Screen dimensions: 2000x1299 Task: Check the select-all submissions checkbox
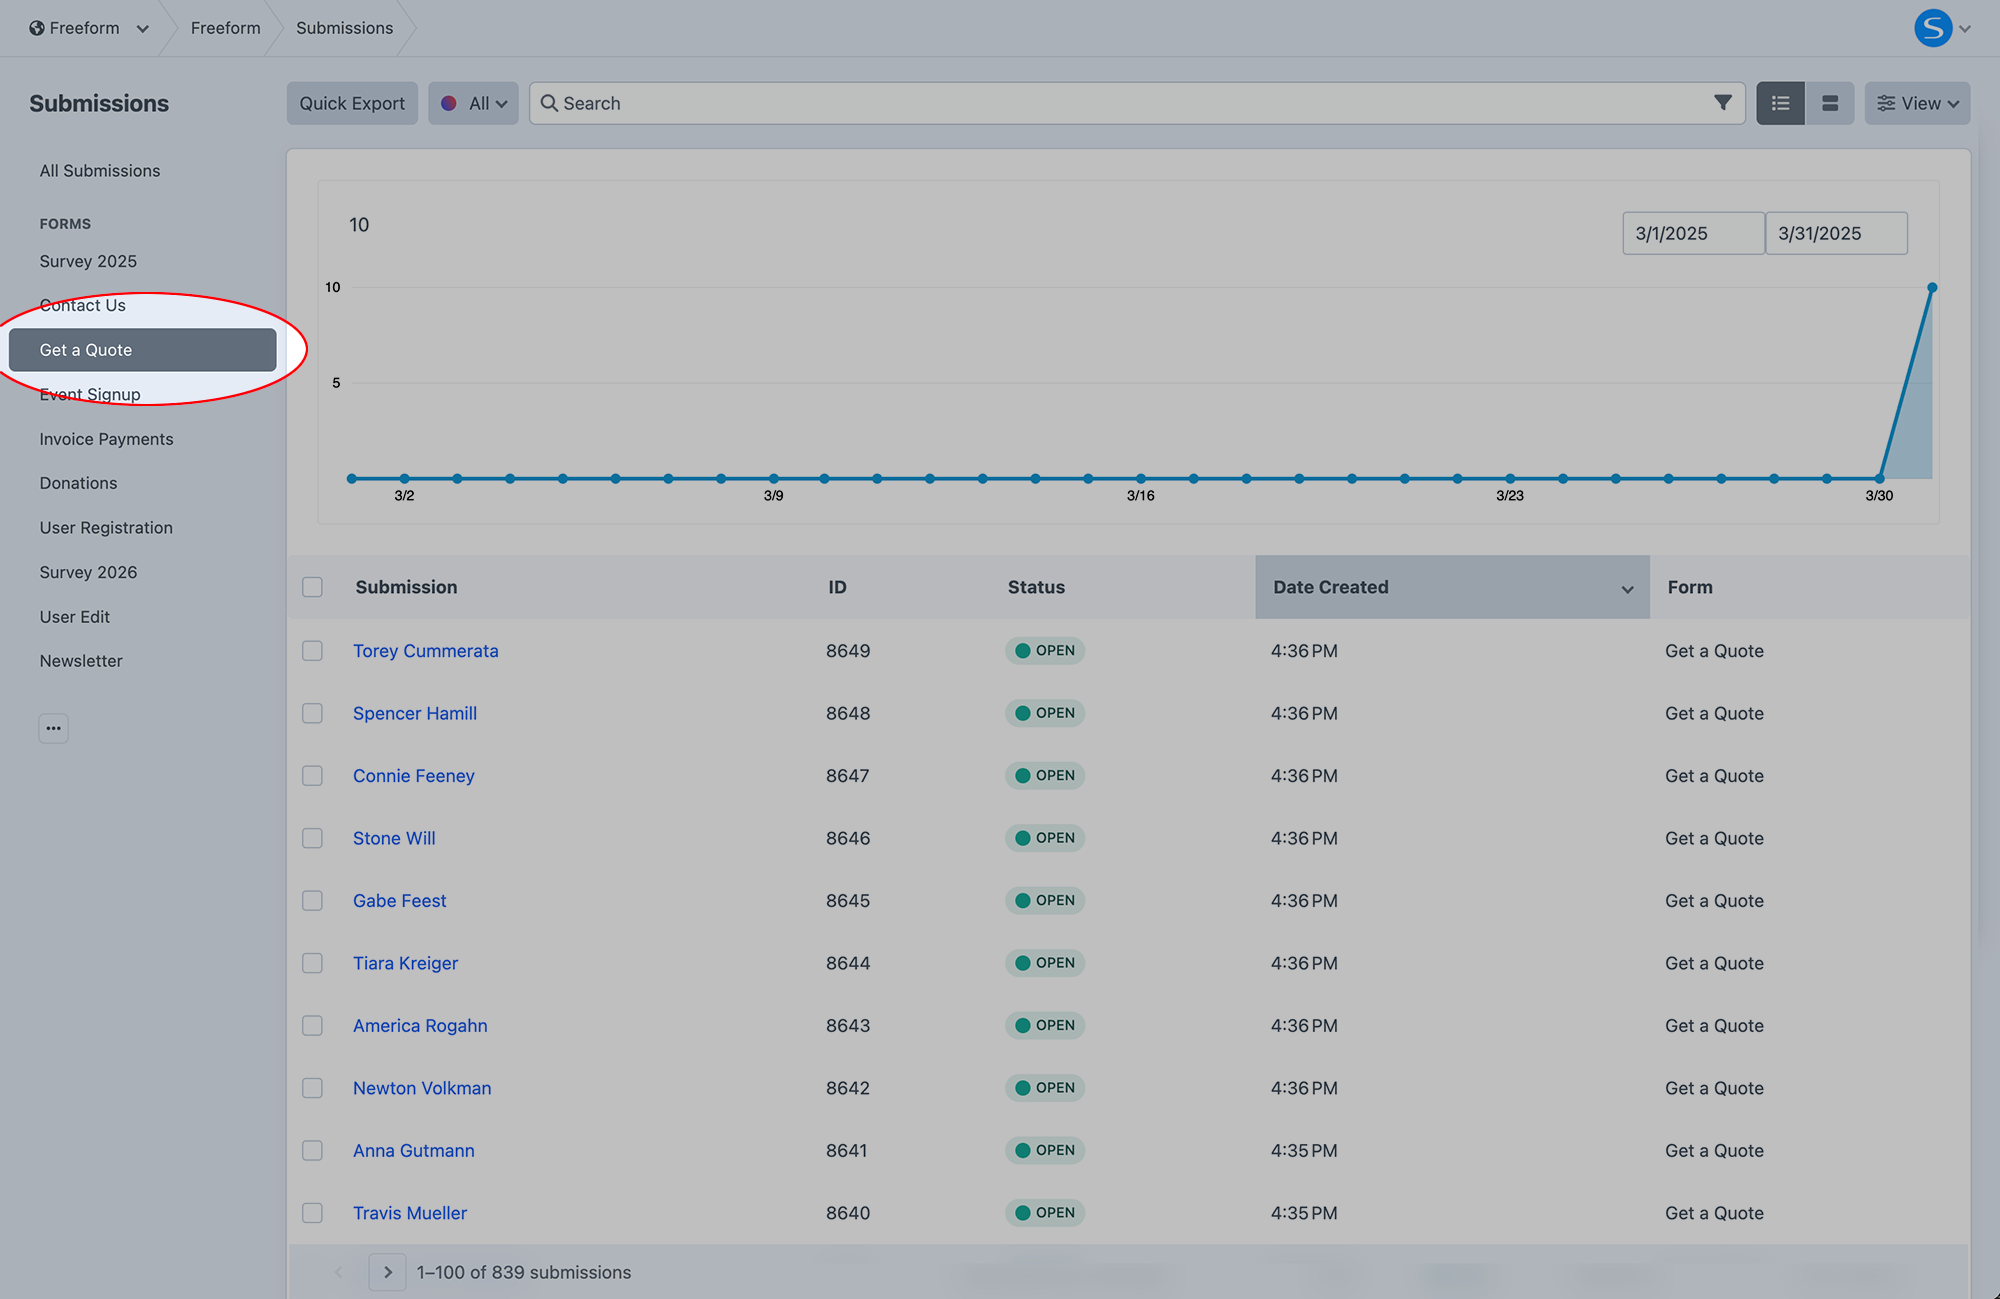[x=311, y=587]
